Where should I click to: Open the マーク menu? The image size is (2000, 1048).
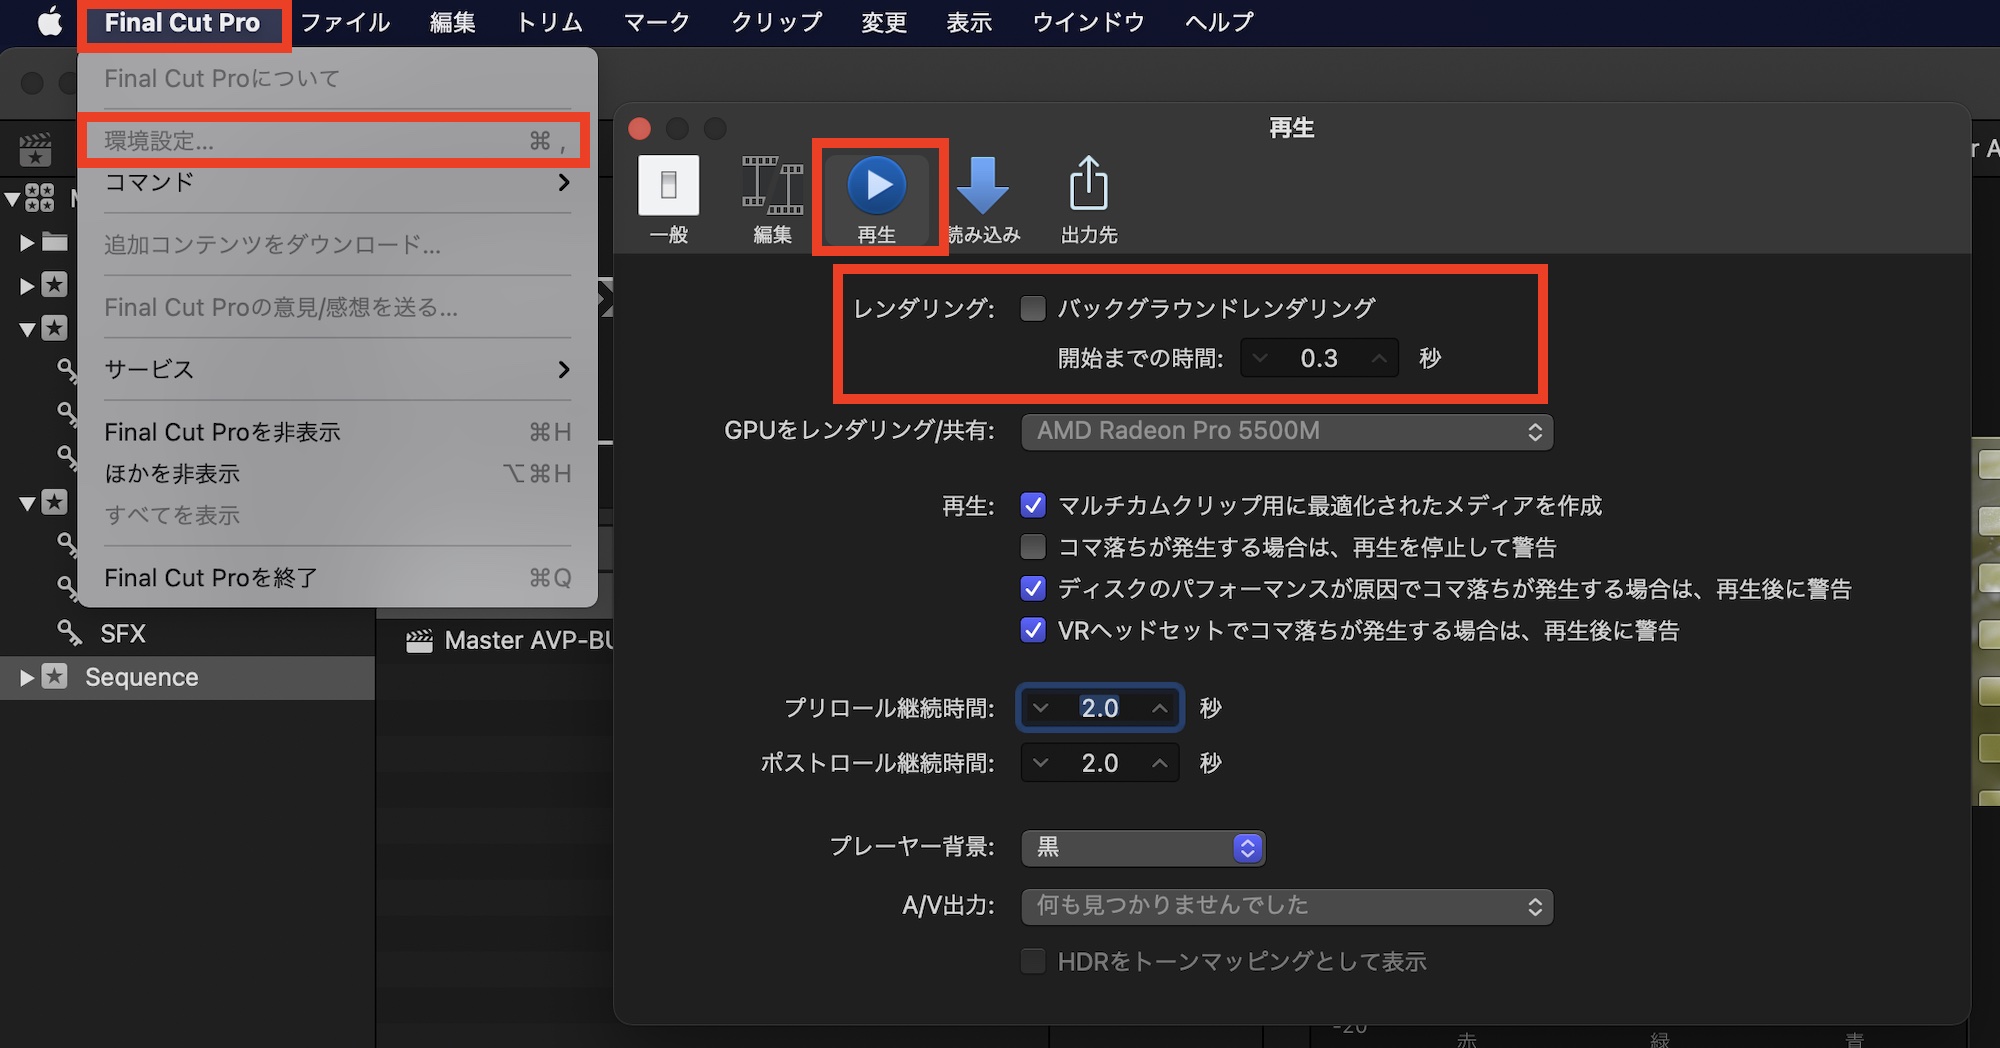657,22
